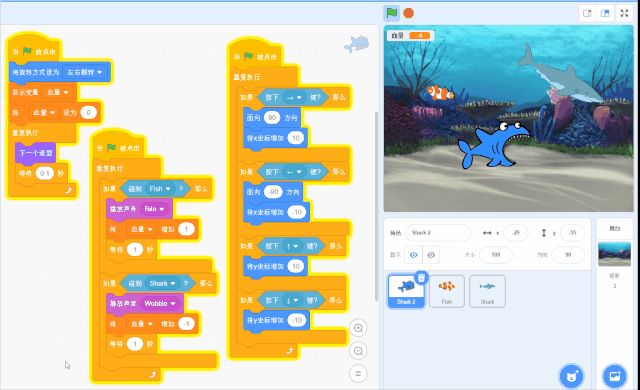640x390 pixels.
Task: Zoom out the code workspace
Action: (x=358, y=351)
